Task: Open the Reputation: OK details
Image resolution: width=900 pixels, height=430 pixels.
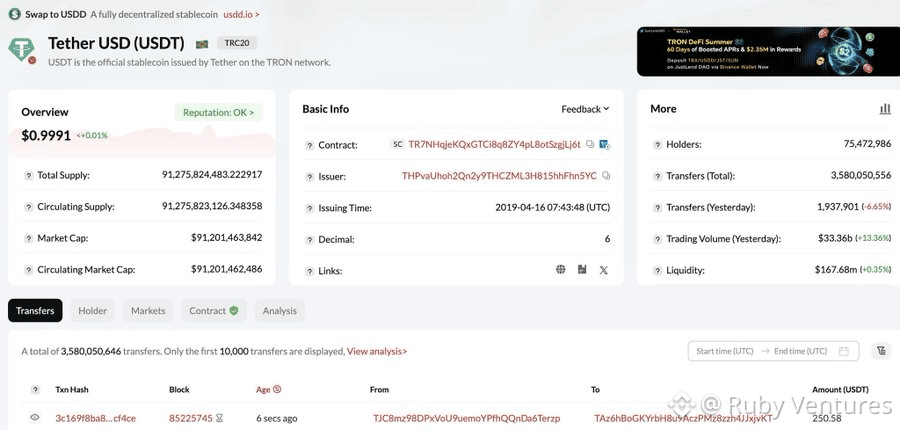Action: 218,113
